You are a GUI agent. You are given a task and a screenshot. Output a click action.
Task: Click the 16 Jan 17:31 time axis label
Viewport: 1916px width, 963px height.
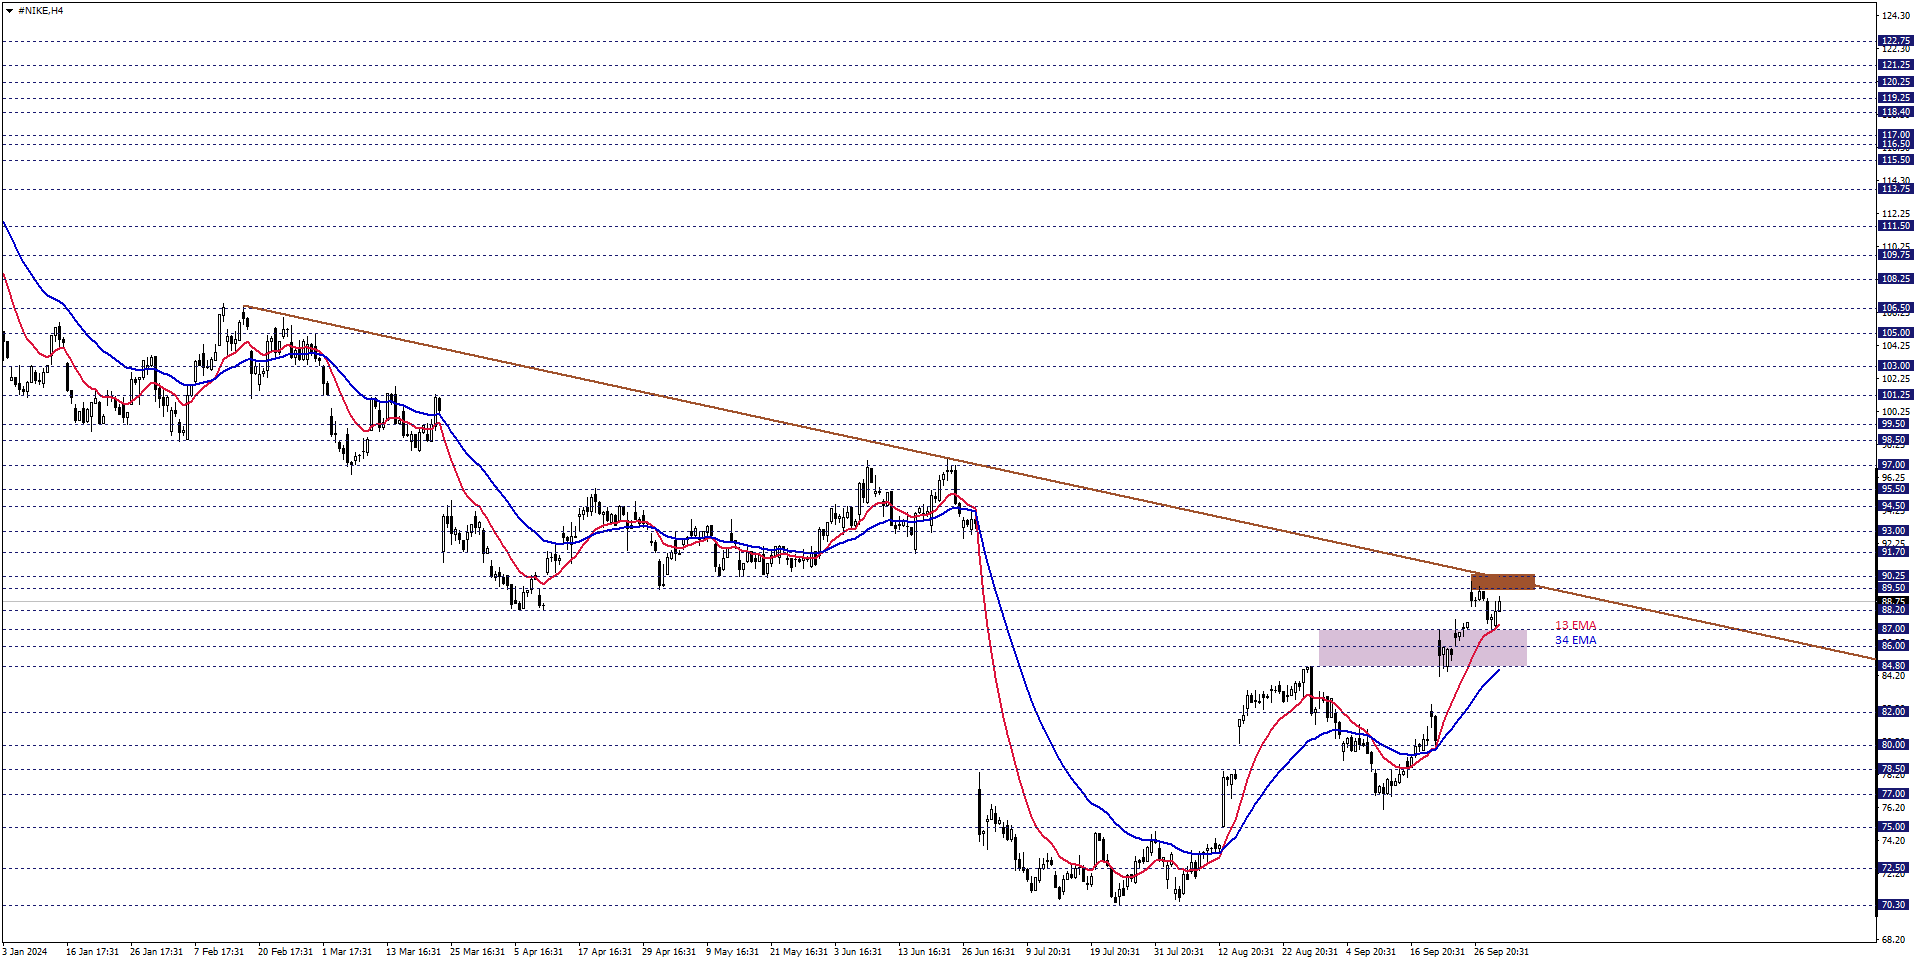coord(92,952)
